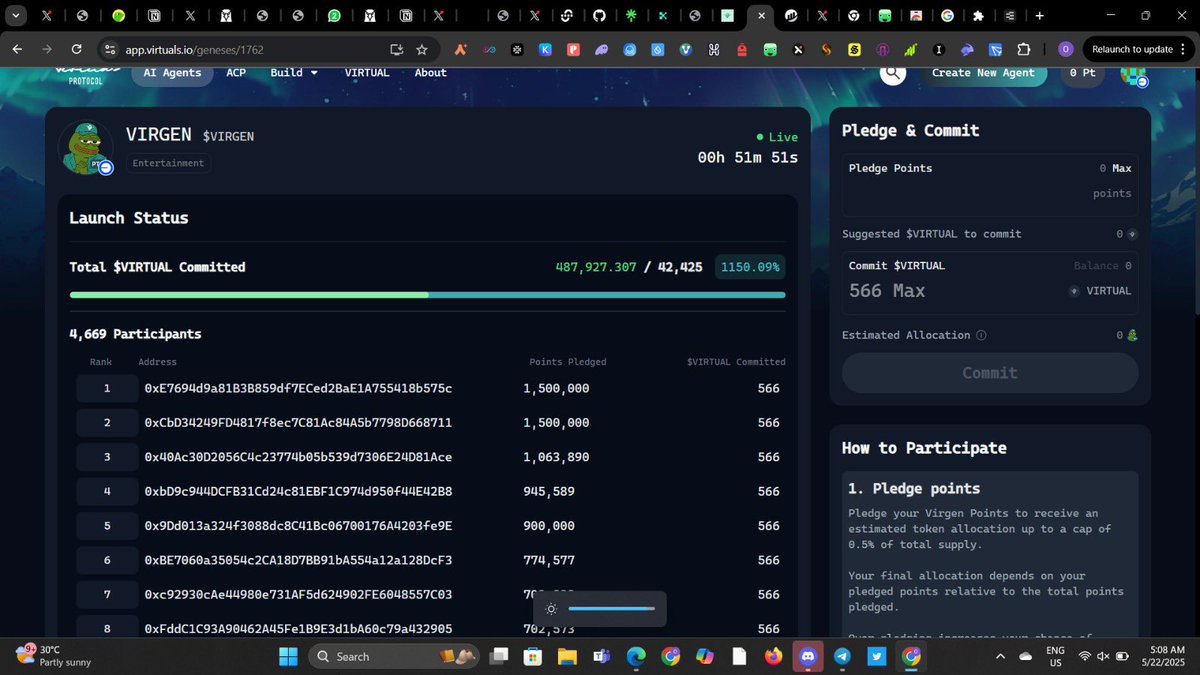Click the VIRGEN Pepe agent avatar
1200x675 pixels.
click(x=84, y=148)
